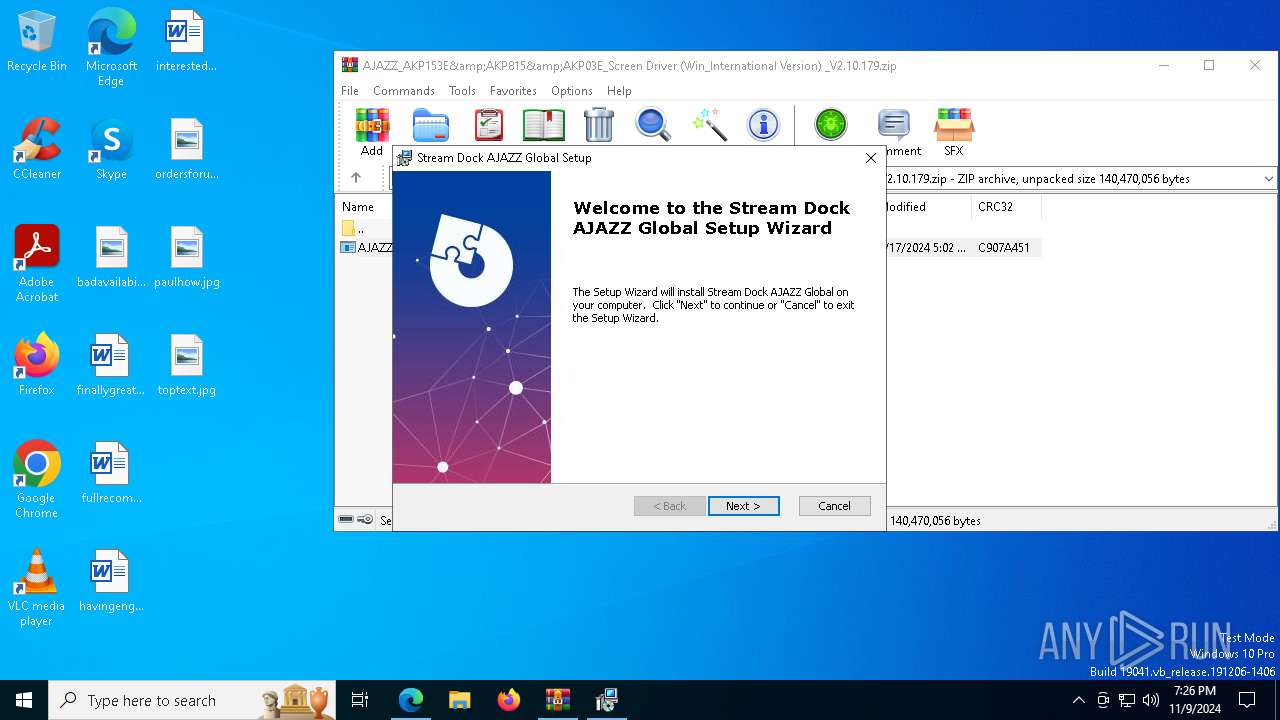Go up one folder with arrow in WinRAR
This screenshot has height=720, width=1280.
click(x=355, y=178)
